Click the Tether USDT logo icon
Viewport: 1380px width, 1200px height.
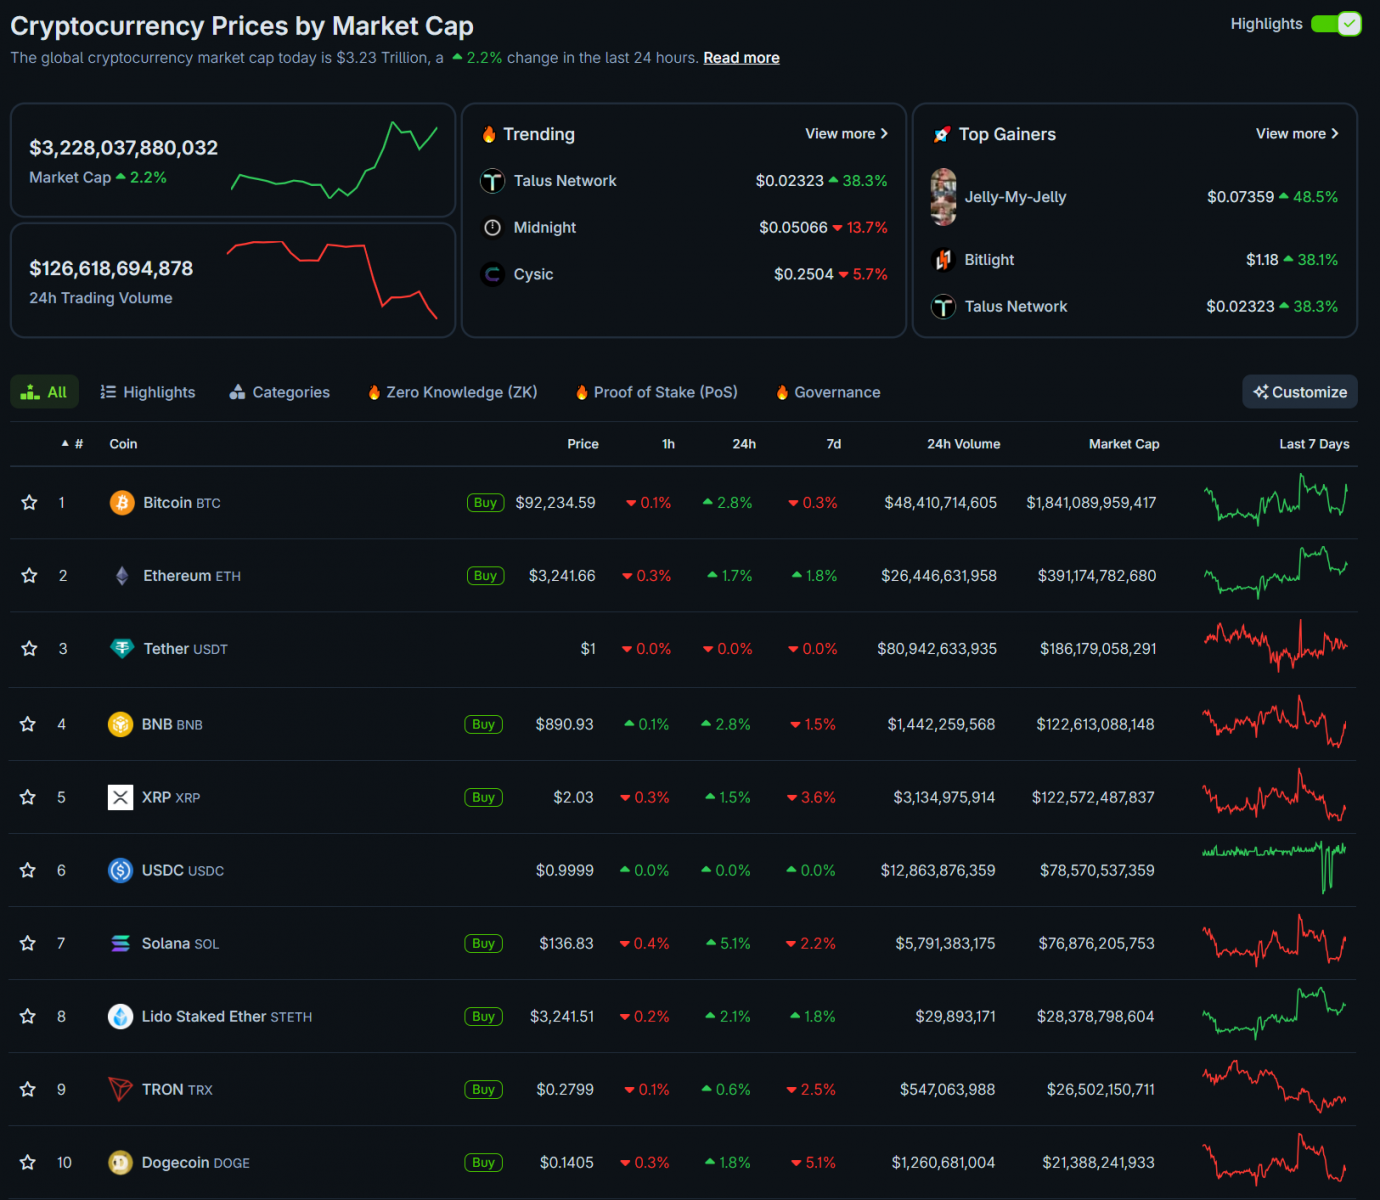tap(122, 649)
